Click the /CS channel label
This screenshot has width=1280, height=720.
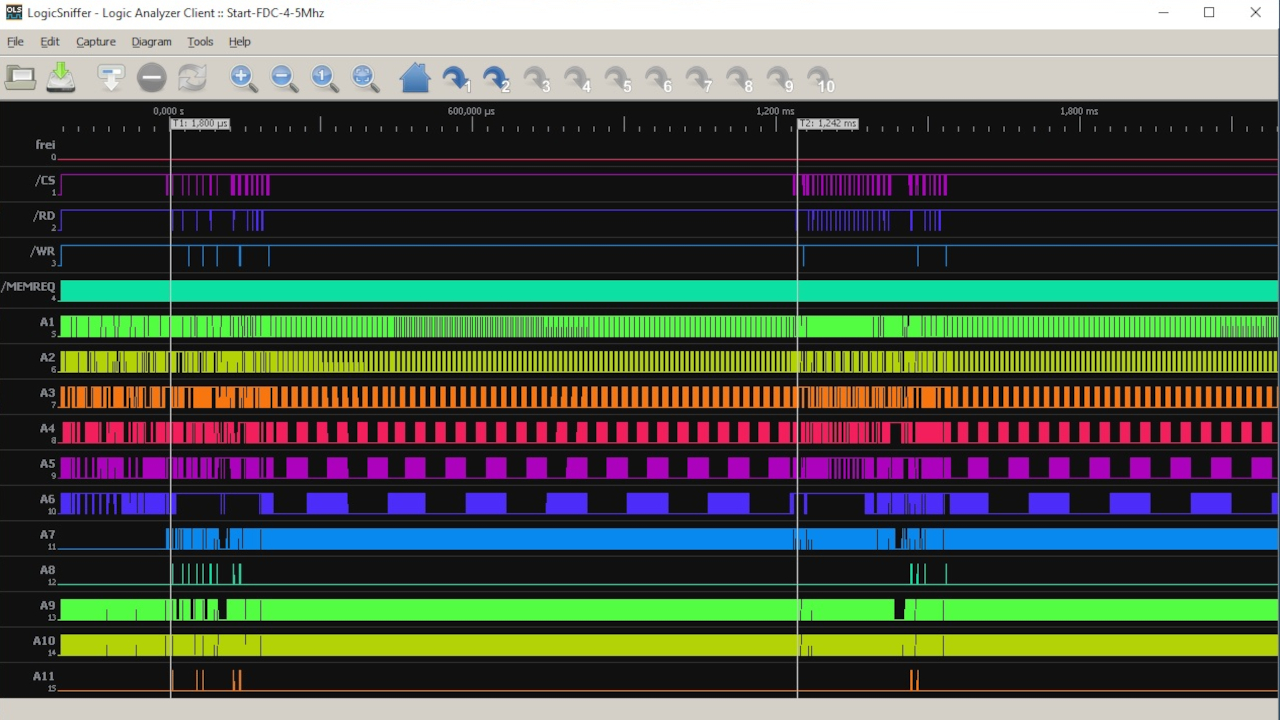[45, 181]
